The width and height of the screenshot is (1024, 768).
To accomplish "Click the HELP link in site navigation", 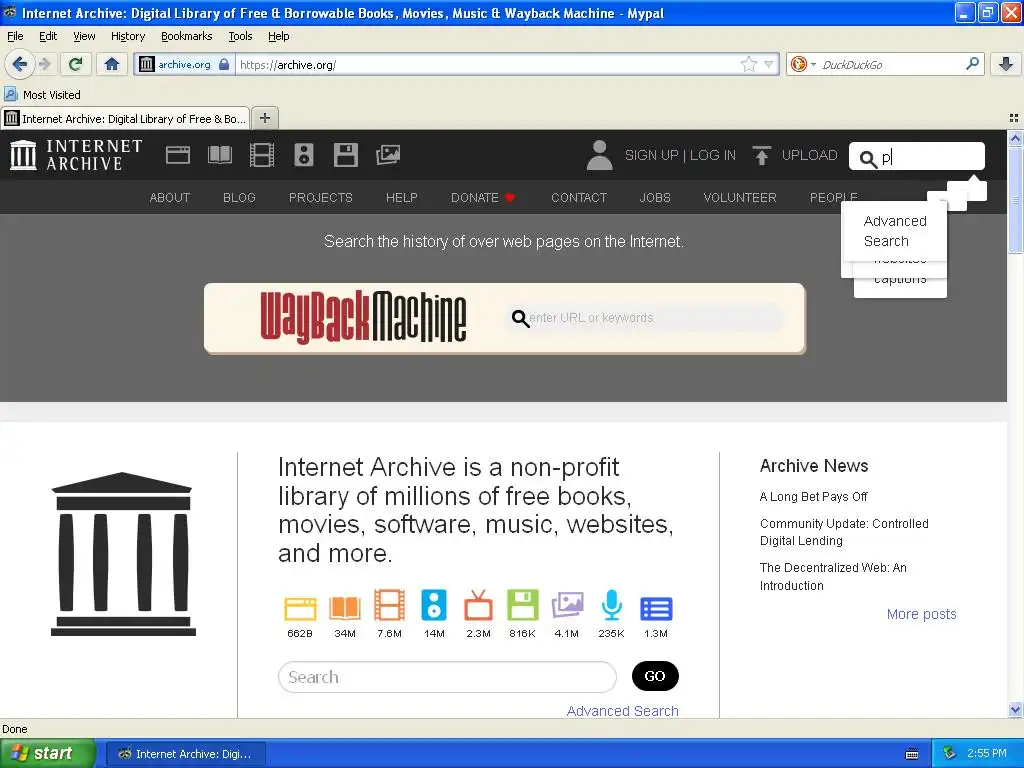I will [x=402, y=197].
